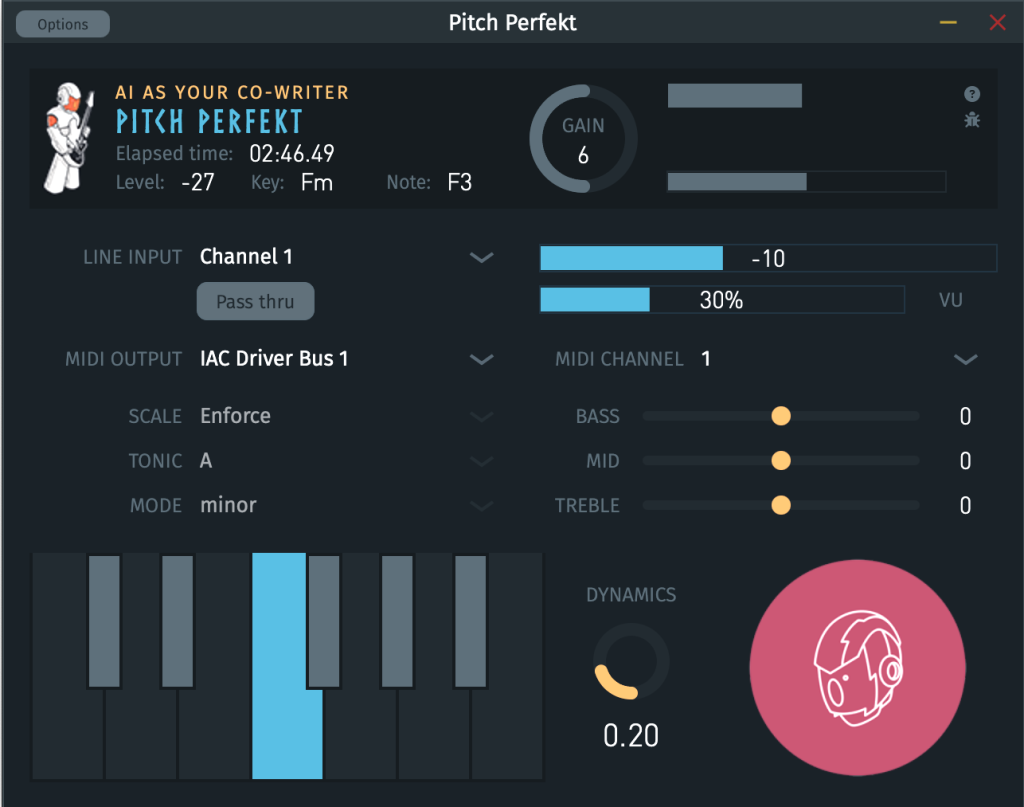Adjust the GAIN knob

click(581, 138)
